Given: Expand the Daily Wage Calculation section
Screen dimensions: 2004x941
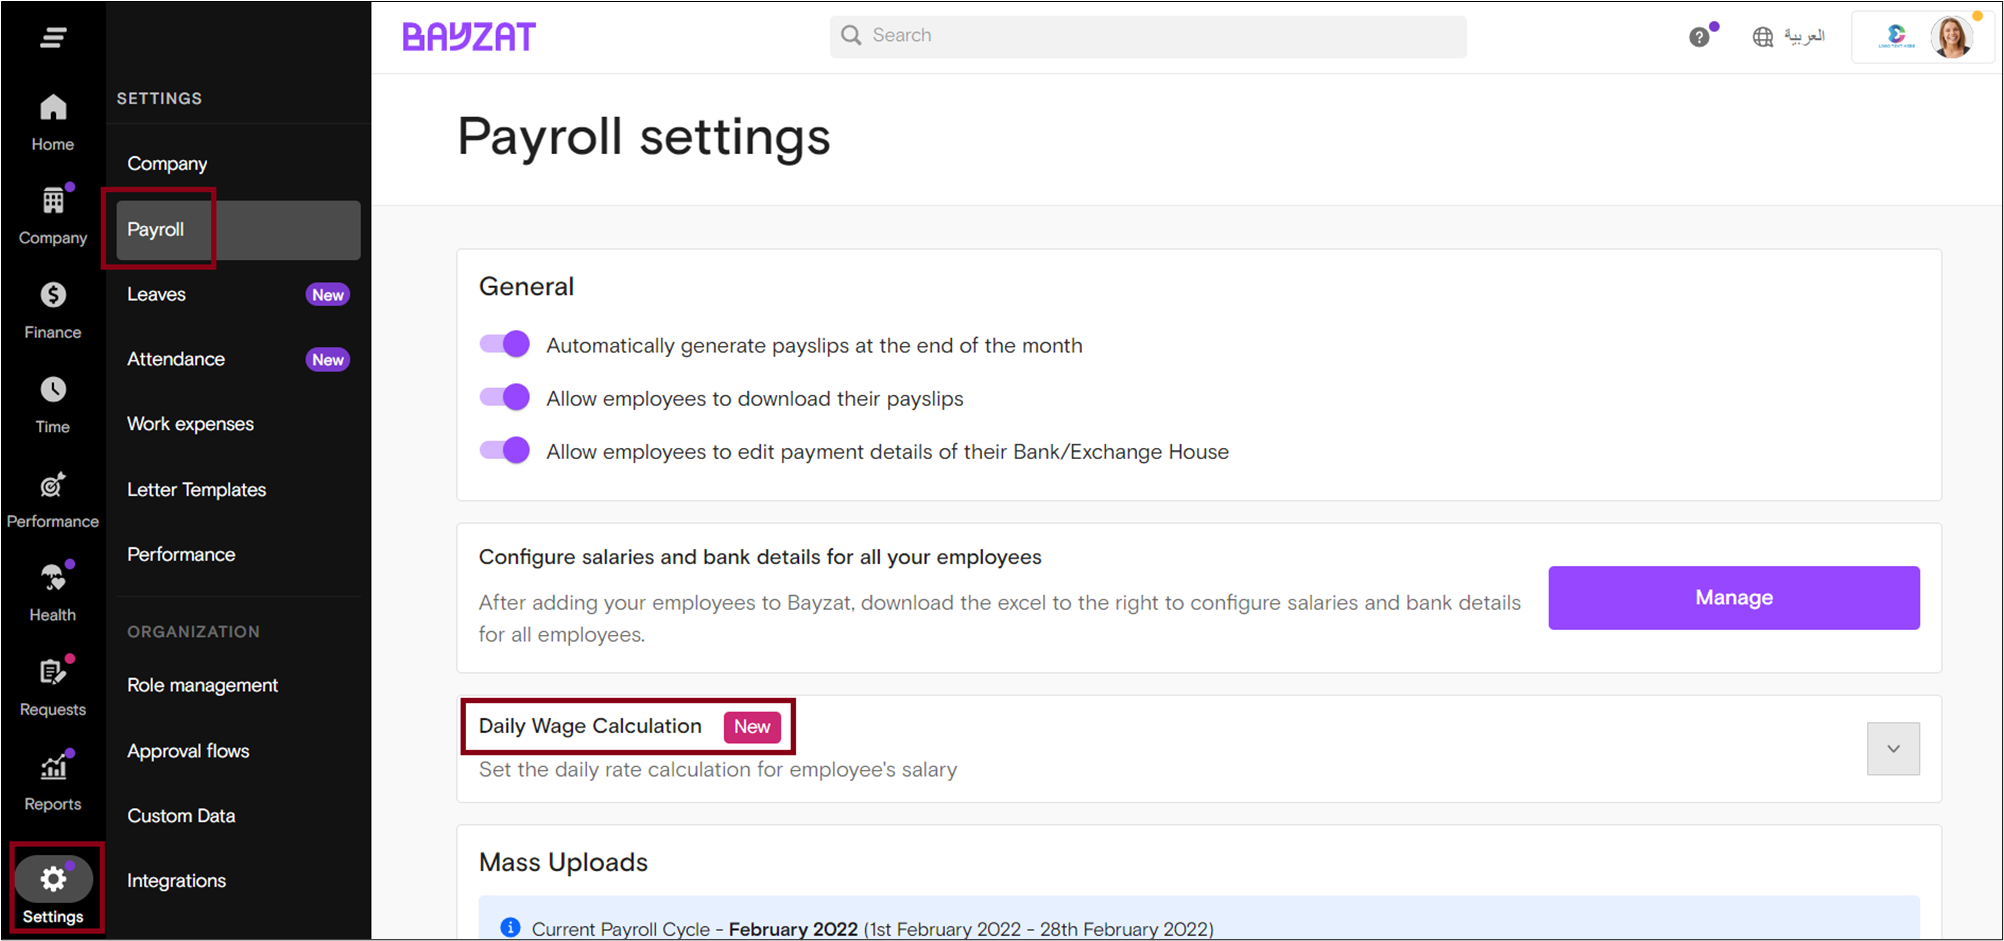Looking at the screenshot, I should (1892, 749).
